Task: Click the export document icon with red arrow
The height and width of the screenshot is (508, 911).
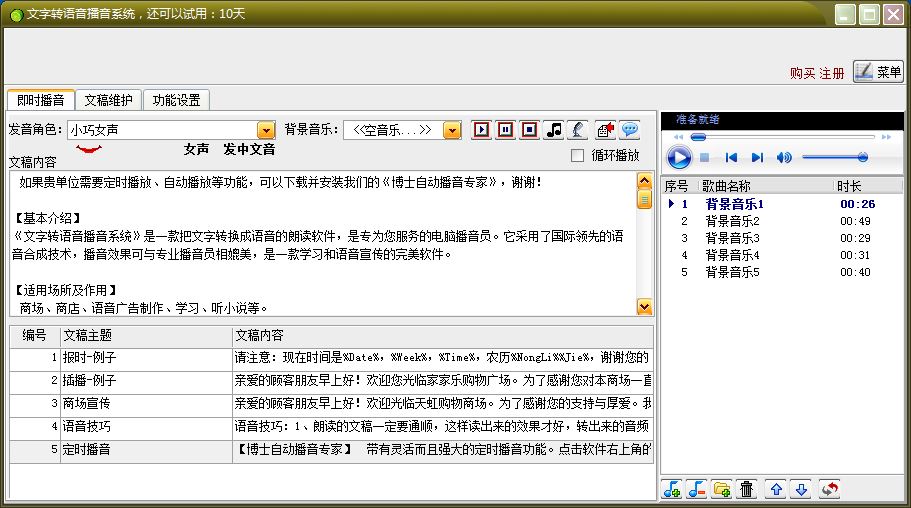Action: tap(605, 130)
